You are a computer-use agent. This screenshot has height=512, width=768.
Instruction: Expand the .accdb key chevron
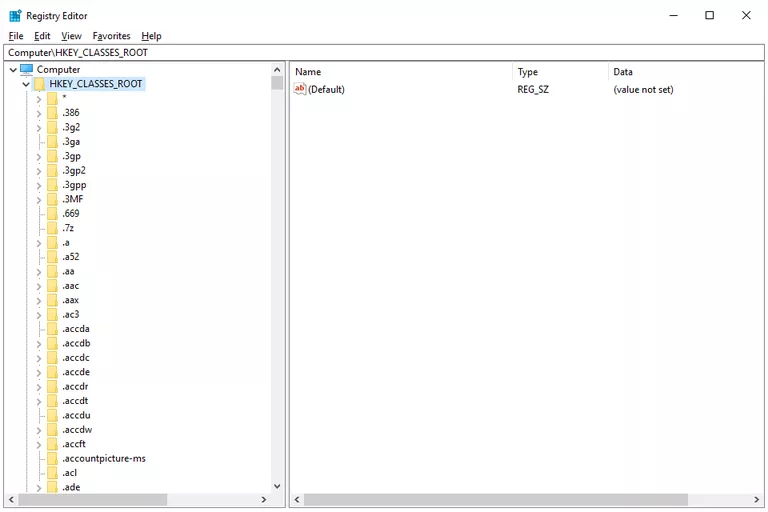pos(39,344)
